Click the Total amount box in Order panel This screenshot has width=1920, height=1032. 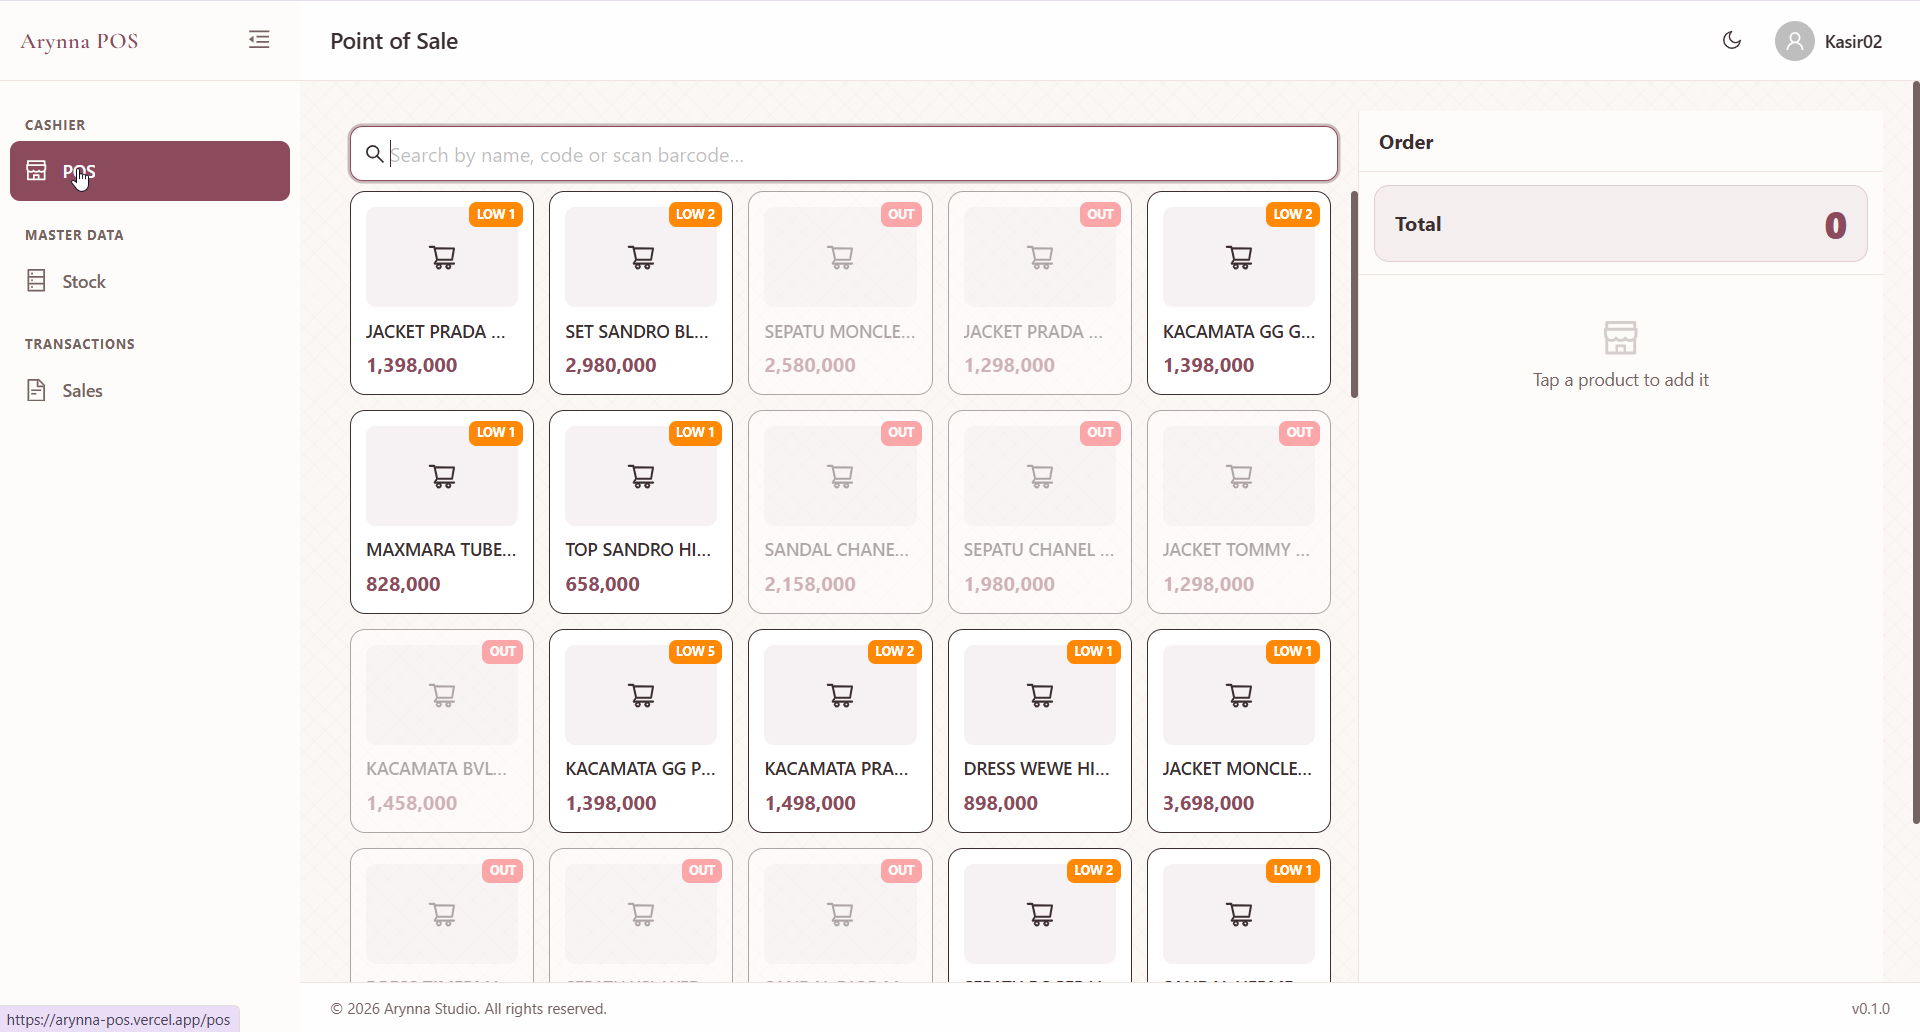pos(1620,224)
